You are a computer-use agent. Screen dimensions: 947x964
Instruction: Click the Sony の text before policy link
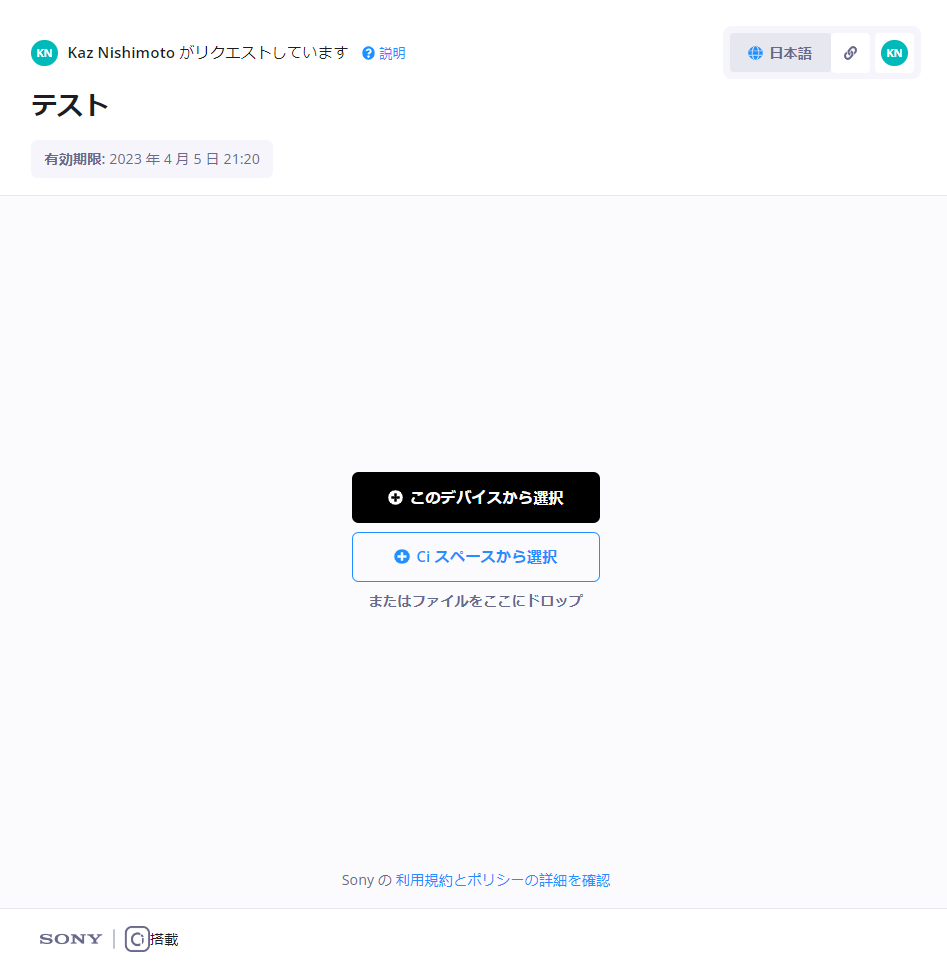(367, 880)
